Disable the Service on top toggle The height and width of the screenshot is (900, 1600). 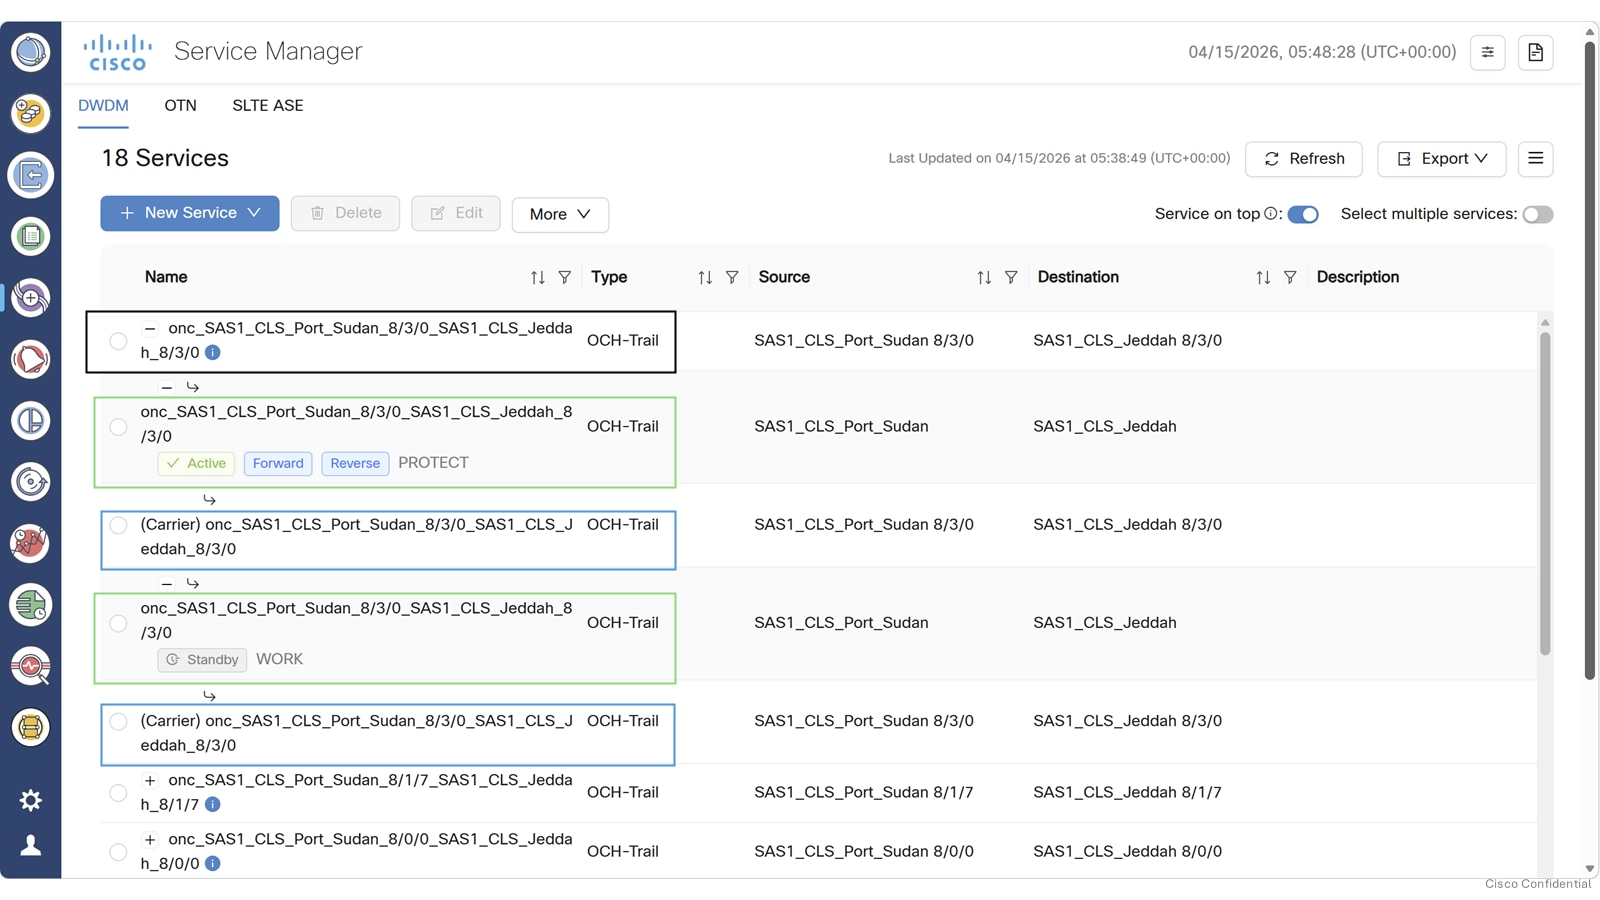[x=1303, y=214]
